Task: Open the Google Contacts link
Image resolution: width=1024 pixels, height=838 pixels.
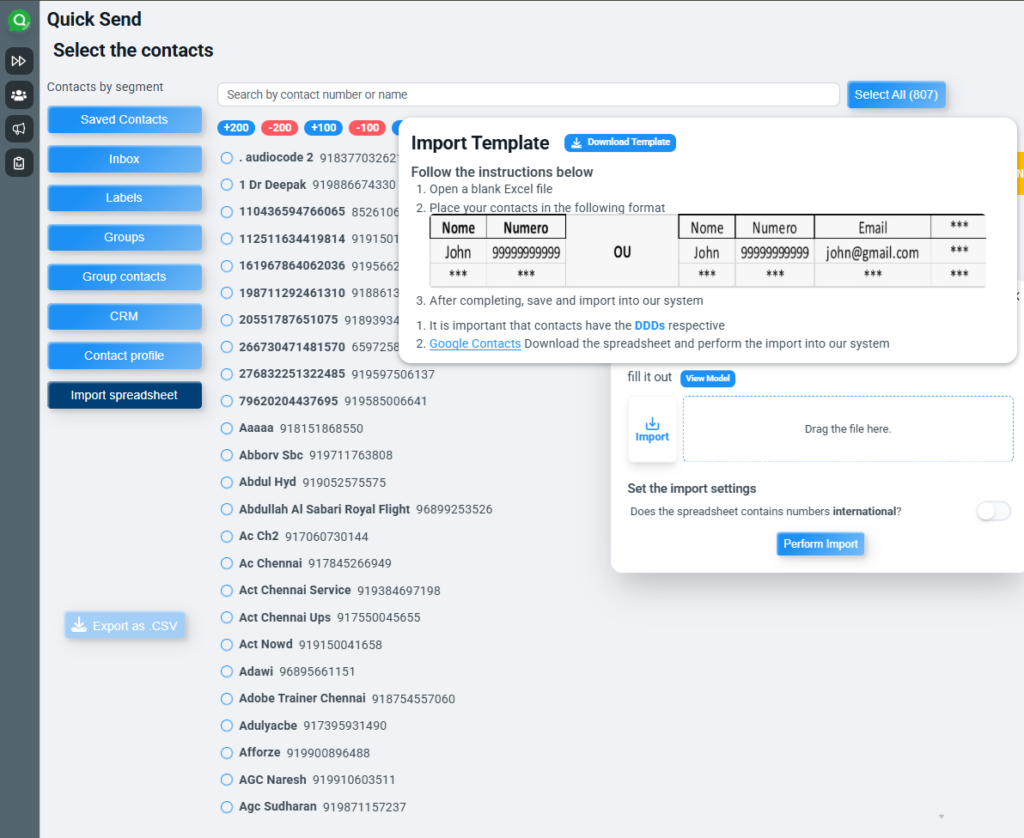Action: (475, 344)
